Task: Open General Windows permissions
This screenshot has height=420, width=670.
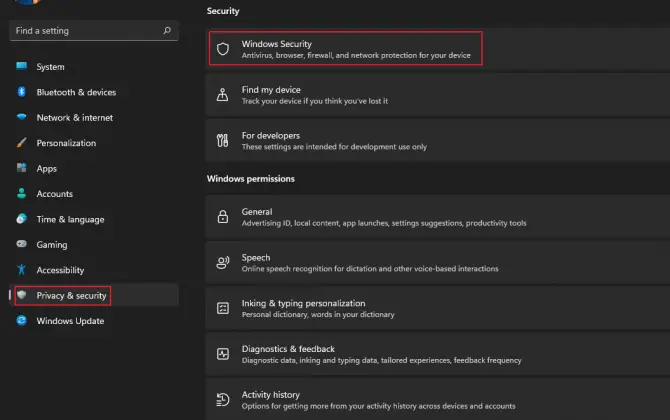Action: click(x=438, y=217)
